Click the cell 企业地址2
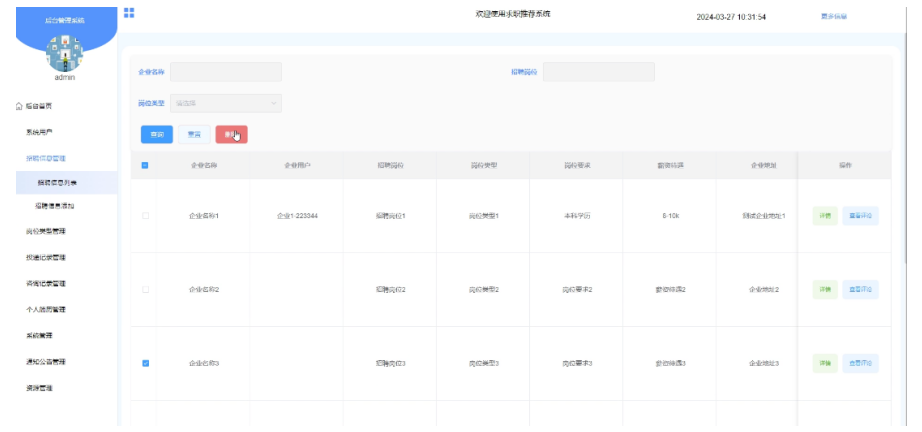 pyautogui.click(x=764, y=290)
